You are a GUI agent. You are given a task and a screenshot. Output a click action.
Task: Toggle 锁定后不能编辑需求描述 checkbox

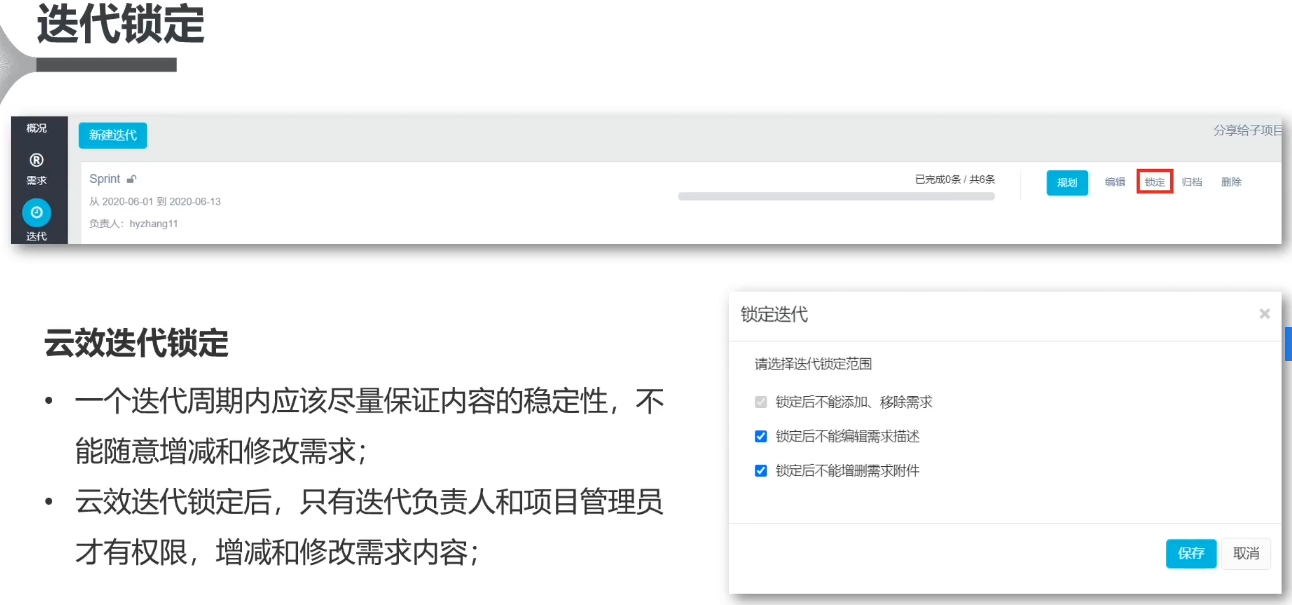[761, 436]
